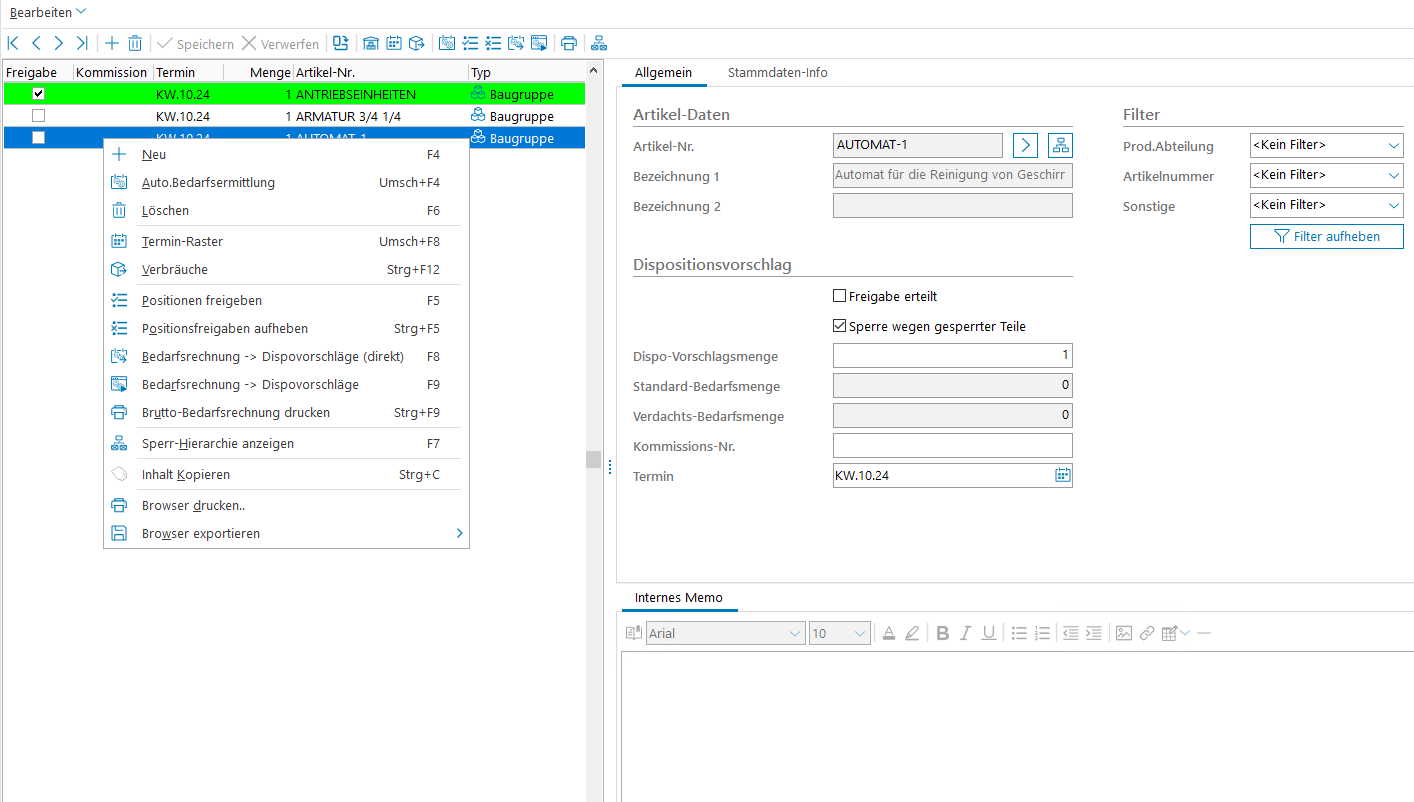This screenshot has height=802, width=1414.
Task: Open calendar picker in Termin field
Action: tap(1062, 476)
